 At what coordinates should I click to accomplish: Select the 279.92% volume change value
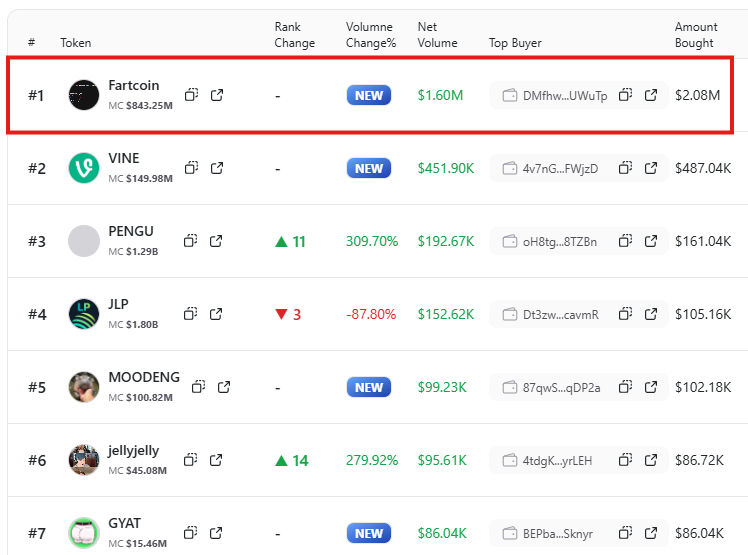tap(372, 460)
